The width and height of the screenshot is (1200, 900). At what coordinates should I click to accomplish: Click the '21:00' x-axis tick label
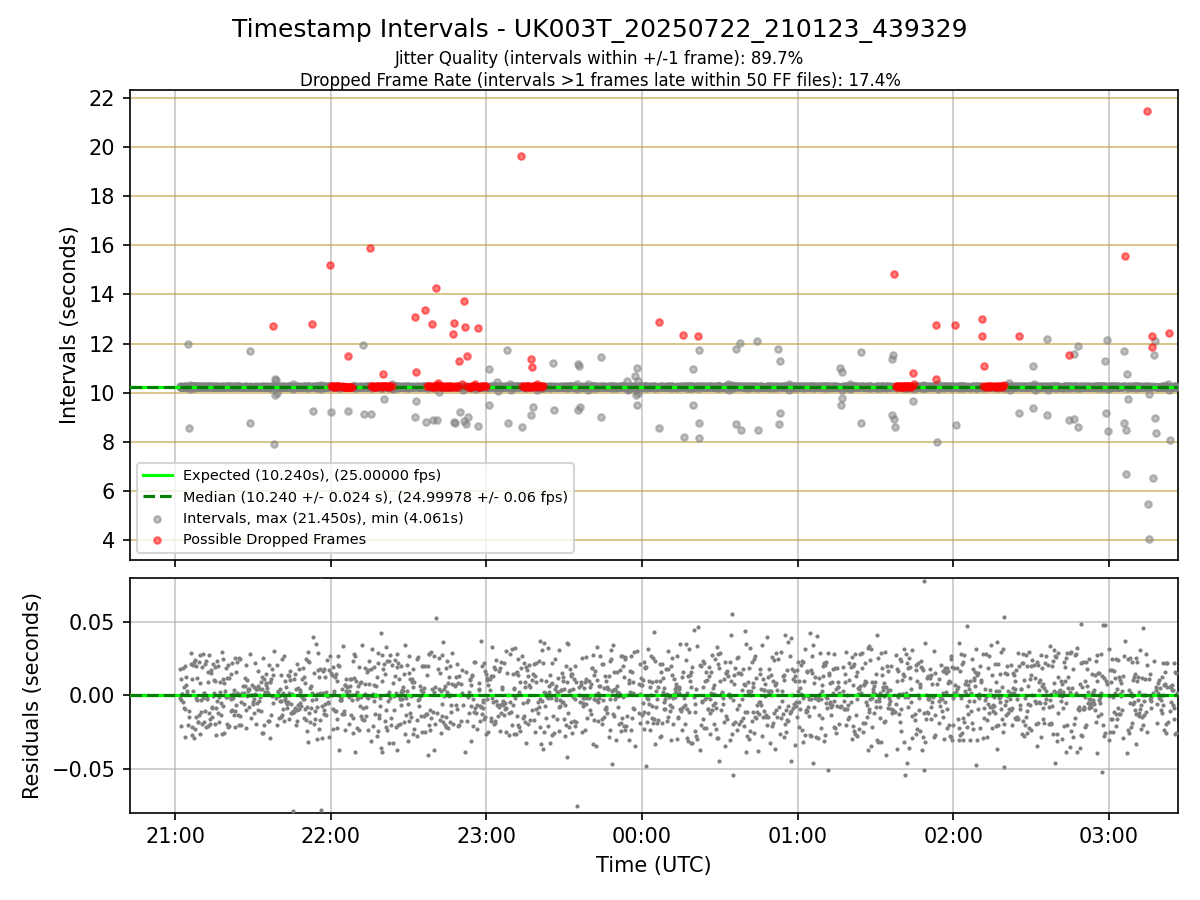pos(175,834)
